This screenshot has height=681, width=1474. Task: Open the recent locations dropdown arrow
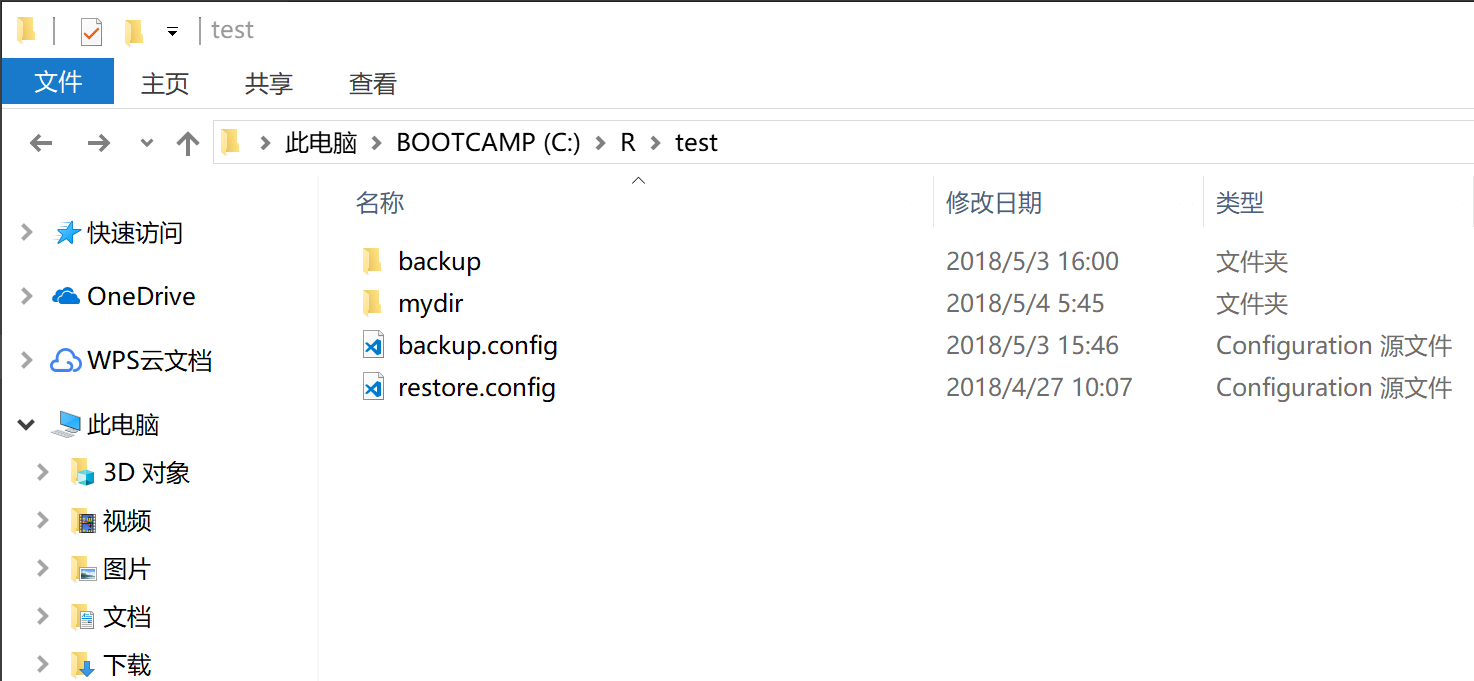(x=147, y=143)
